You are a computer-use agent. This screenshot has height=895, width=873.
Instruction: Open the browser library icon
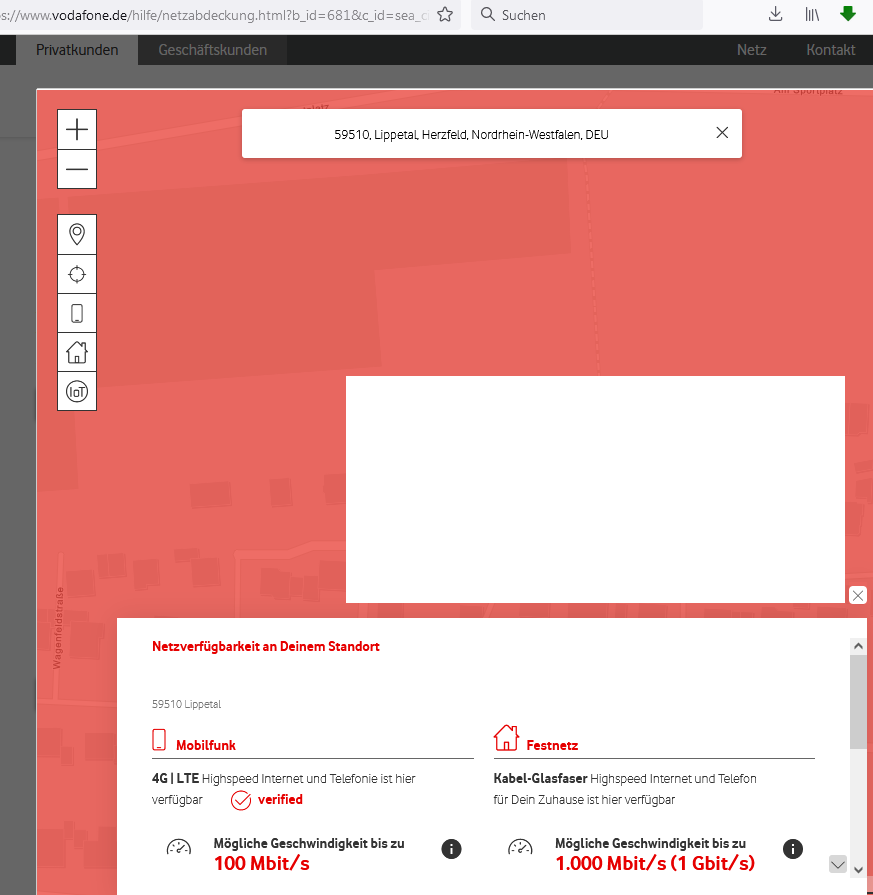pos(812,14)
